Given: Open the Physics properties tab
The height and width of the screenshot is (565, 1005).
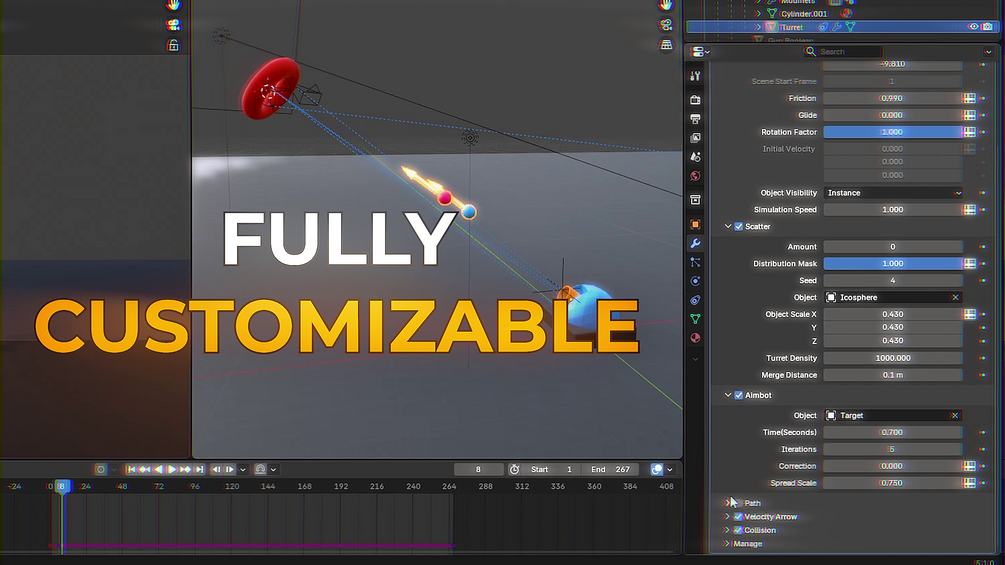Looking at the screenshot, I should pyautogui.click(x=695, y=281).
